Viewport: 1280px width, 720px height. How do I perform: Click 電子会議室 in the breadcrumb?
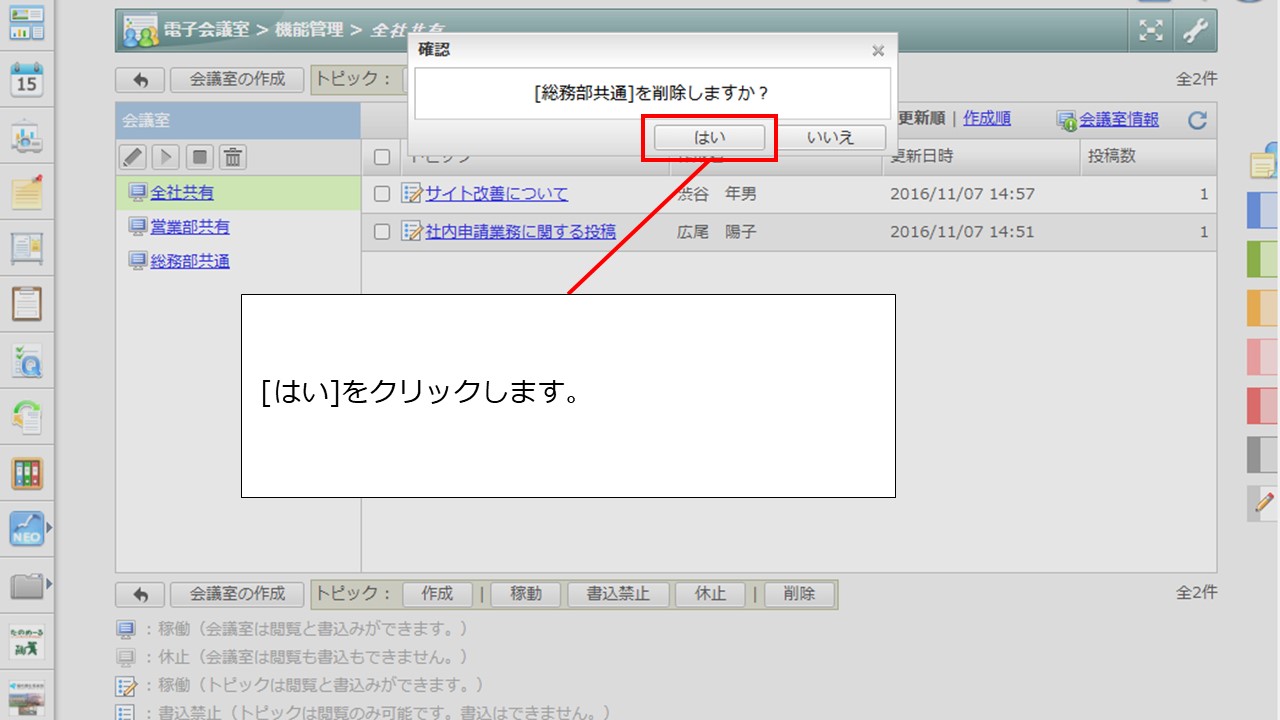206,30
